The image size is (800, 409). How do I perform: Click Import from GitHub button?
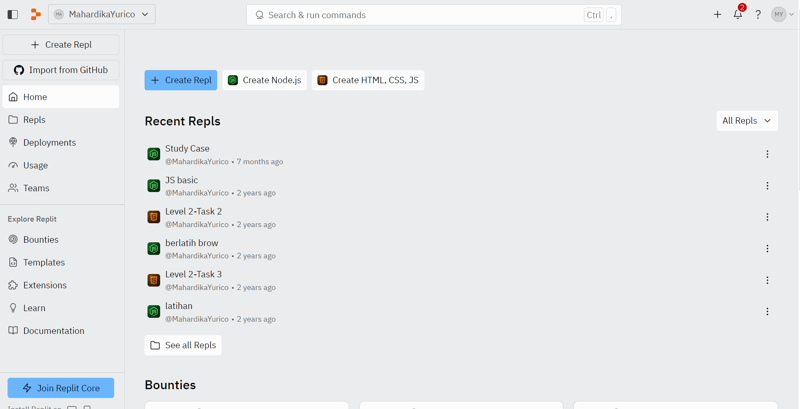pos(61,70)
